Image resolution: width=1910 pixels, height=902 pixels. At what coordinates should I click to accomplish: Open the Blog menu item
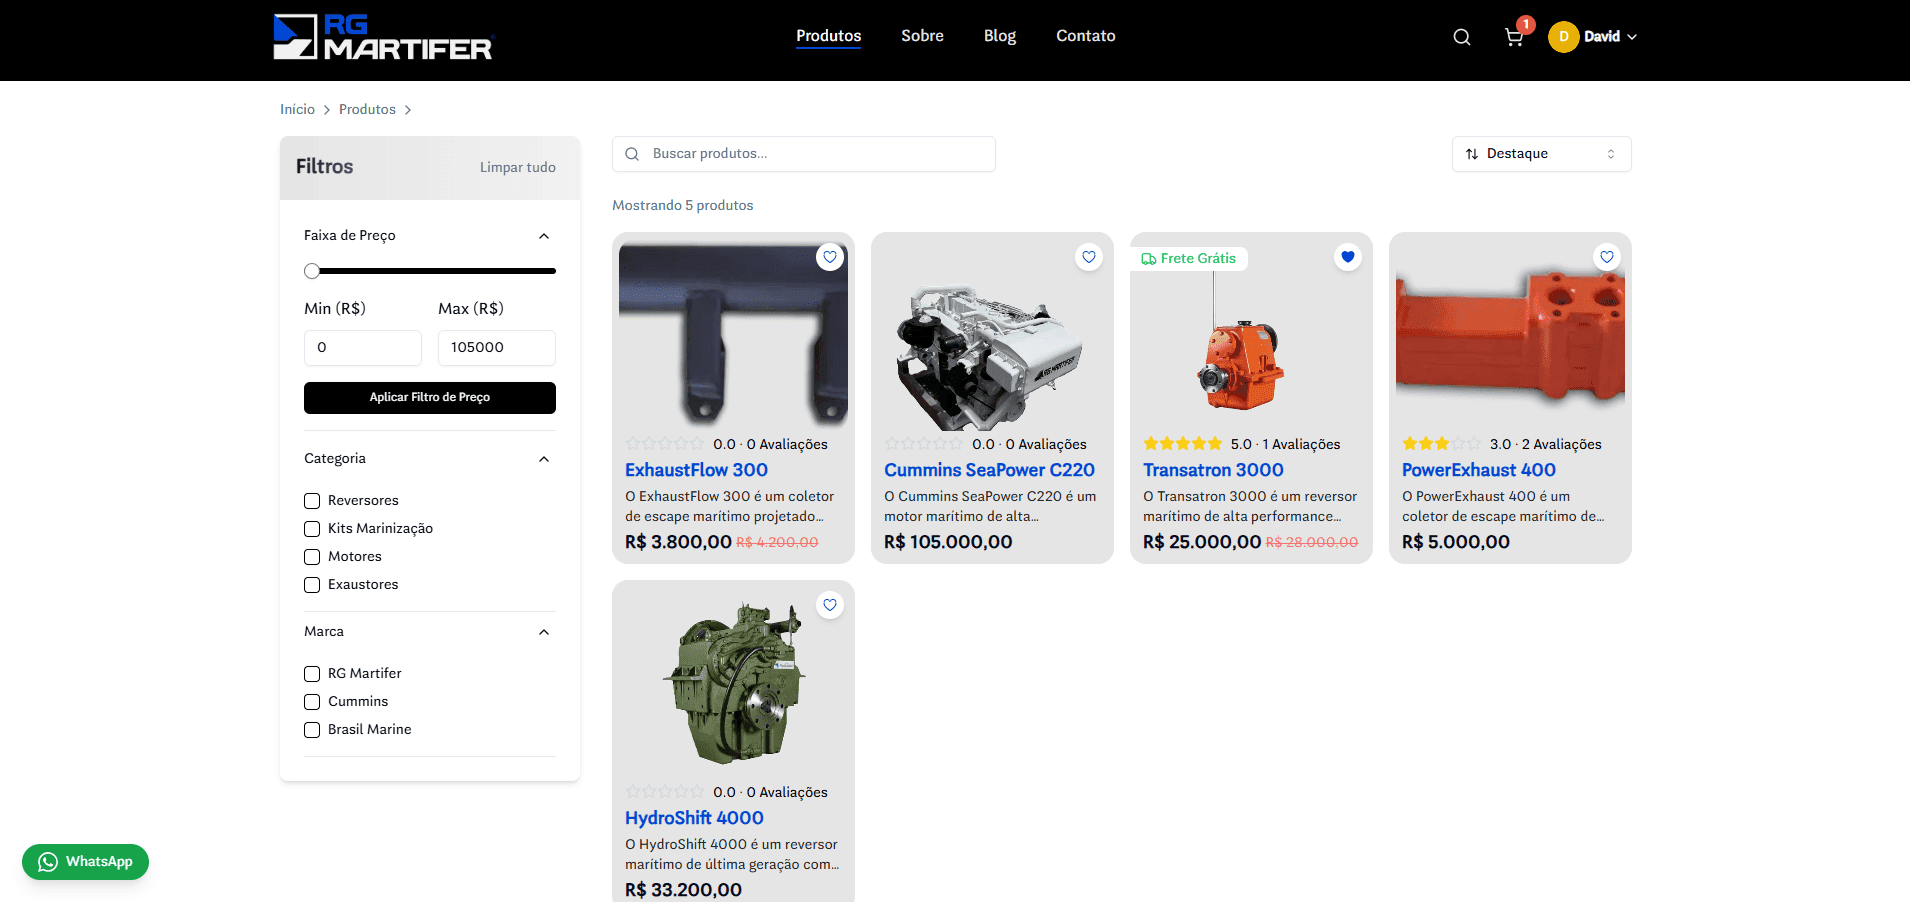(999, 36)
